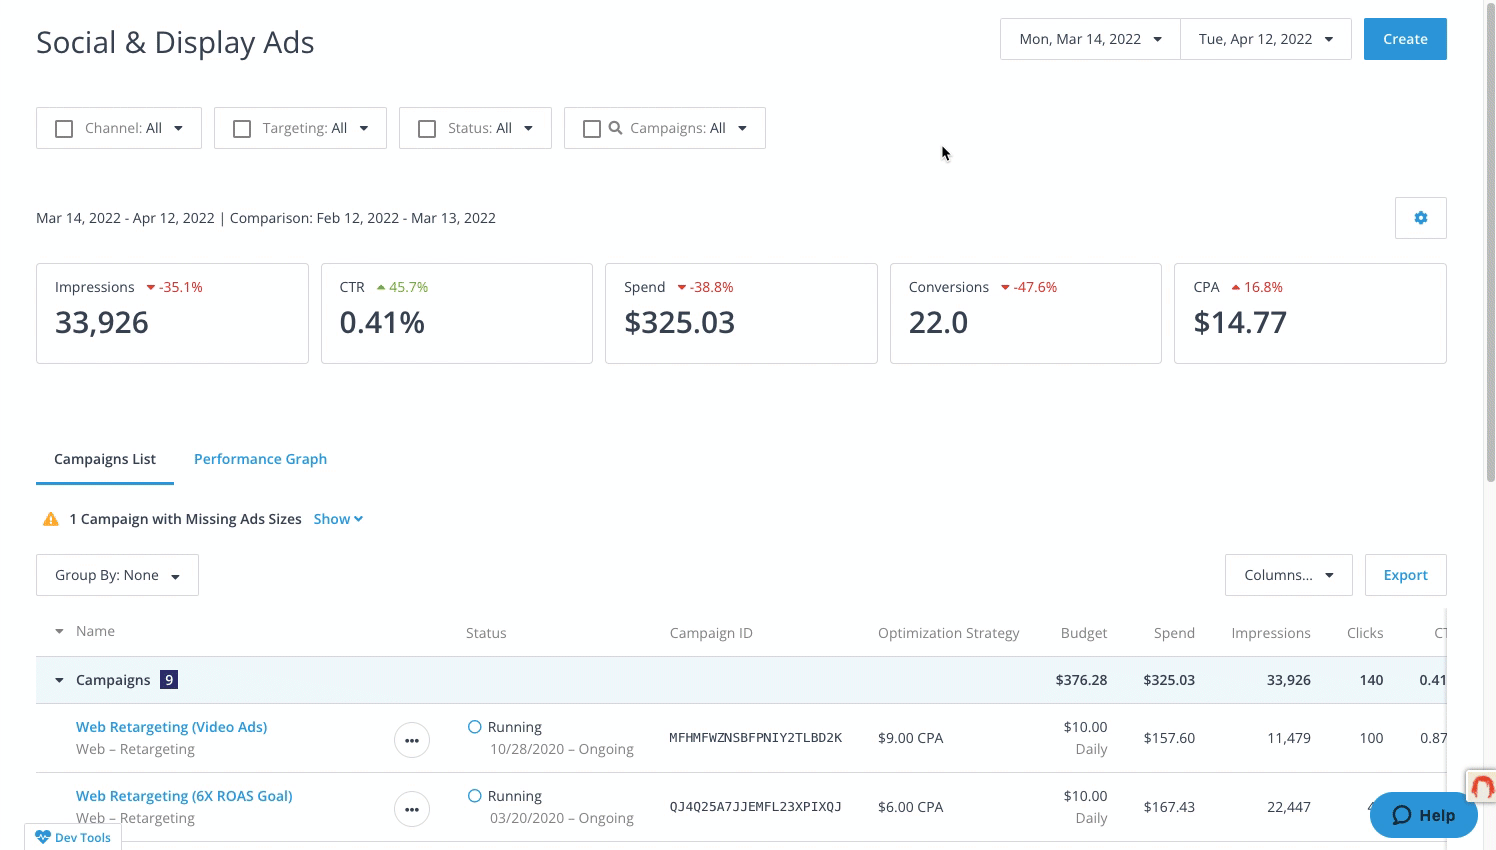Click the sort arrow on the Name column
This screenshot has width=1496, height=850.
(59, 631)
